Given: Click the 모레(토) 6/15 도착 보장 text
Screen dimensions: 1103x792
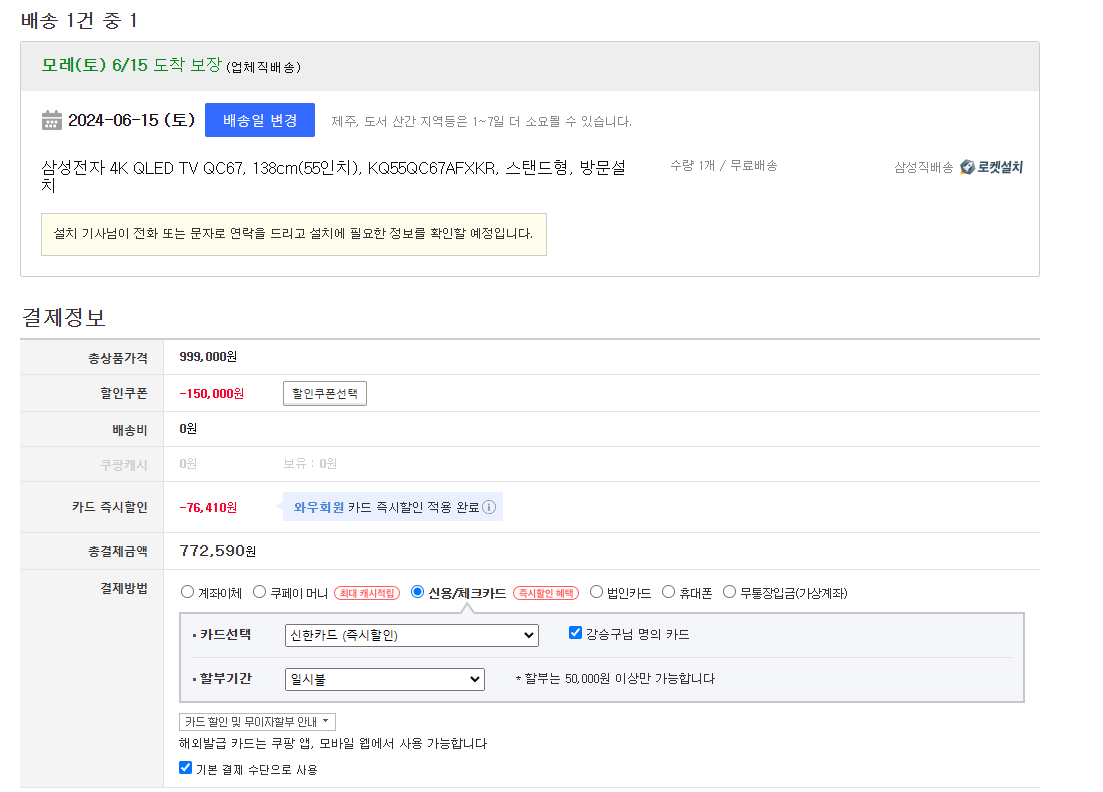Looking at the screenshot, I should click(x=132, y=65).
